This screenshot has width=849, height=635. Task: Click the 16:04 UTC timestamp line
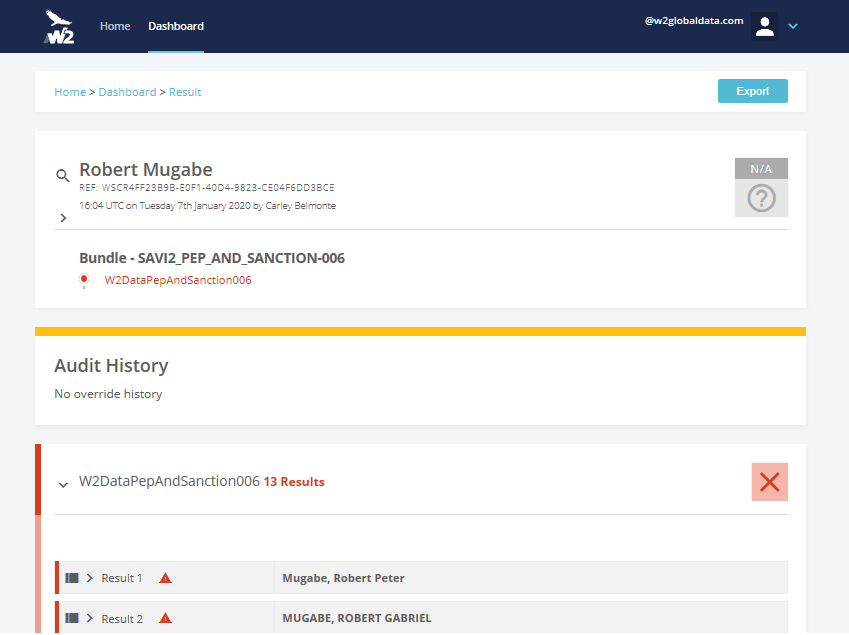tap(207, 206)
